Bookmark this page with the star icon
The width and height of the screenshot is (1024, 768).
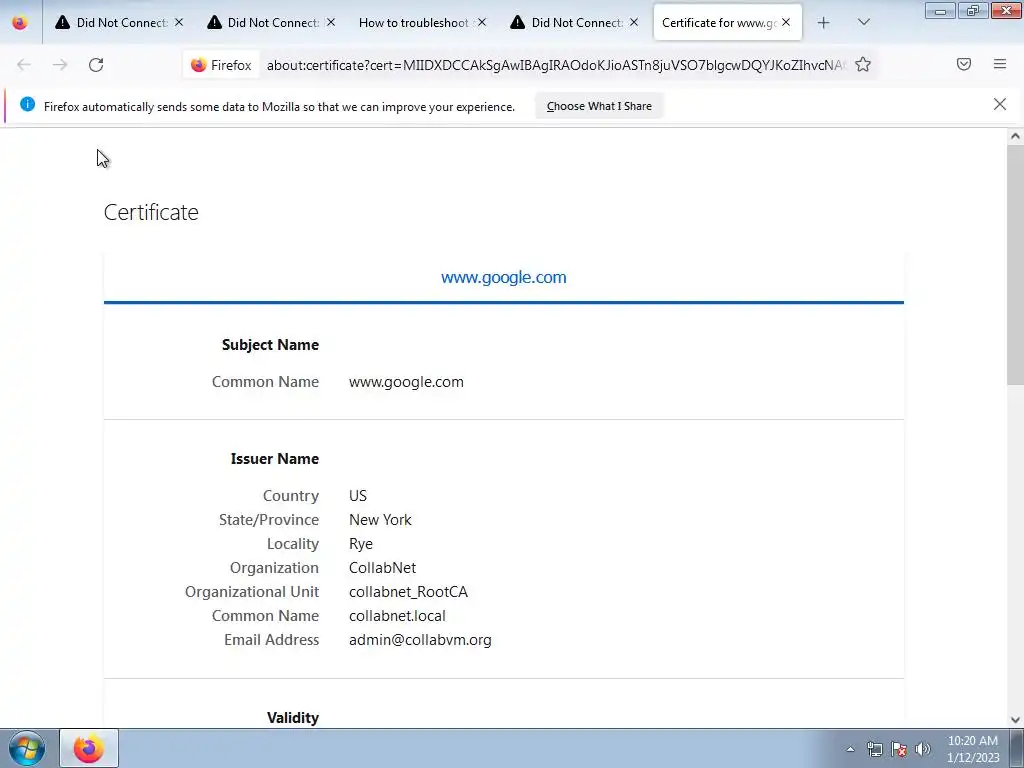pos(863,64)
